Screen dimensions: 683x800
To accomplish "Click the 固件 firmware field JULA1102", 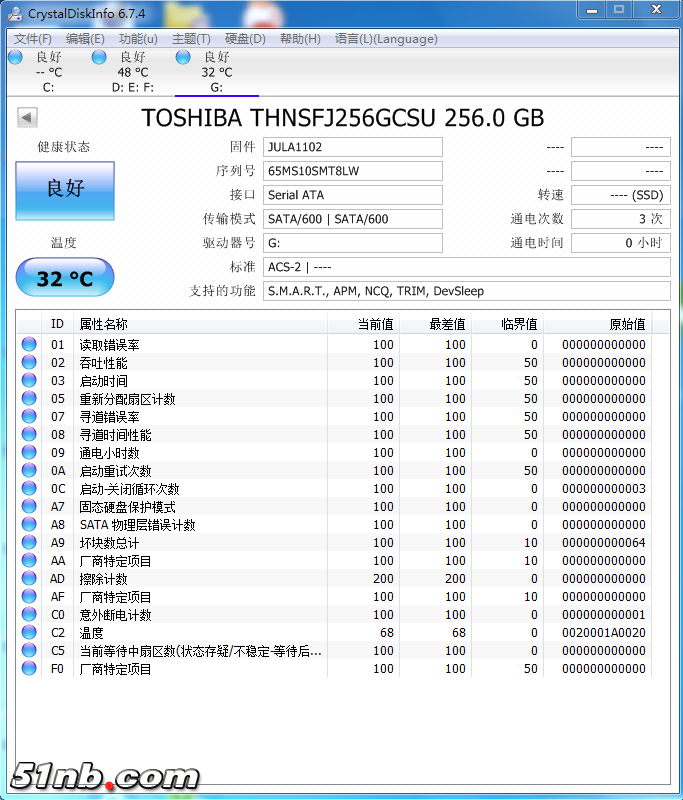I will coord(352,147).
